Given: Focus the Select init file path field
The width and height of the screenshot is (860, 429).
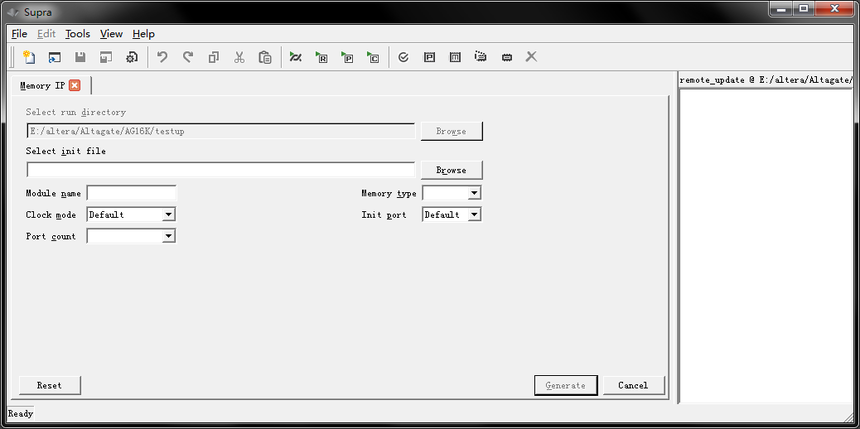Looking at the screenshot, I should [x=220, y=170].
